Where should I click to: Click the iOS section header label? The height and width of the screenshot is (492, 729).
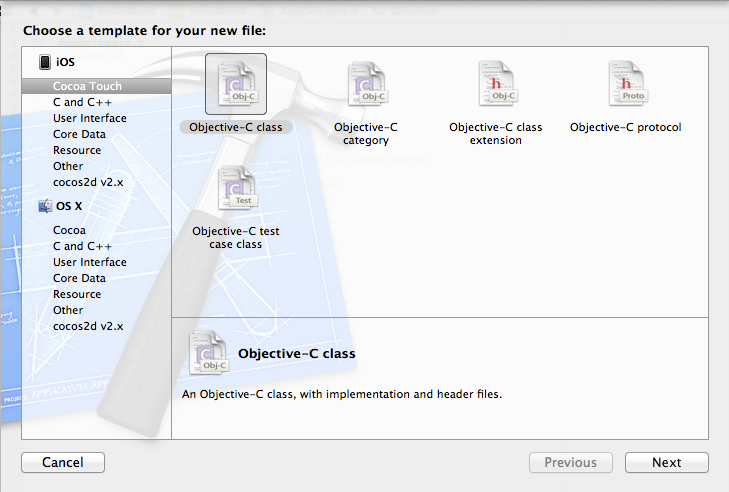coord(65,62)
